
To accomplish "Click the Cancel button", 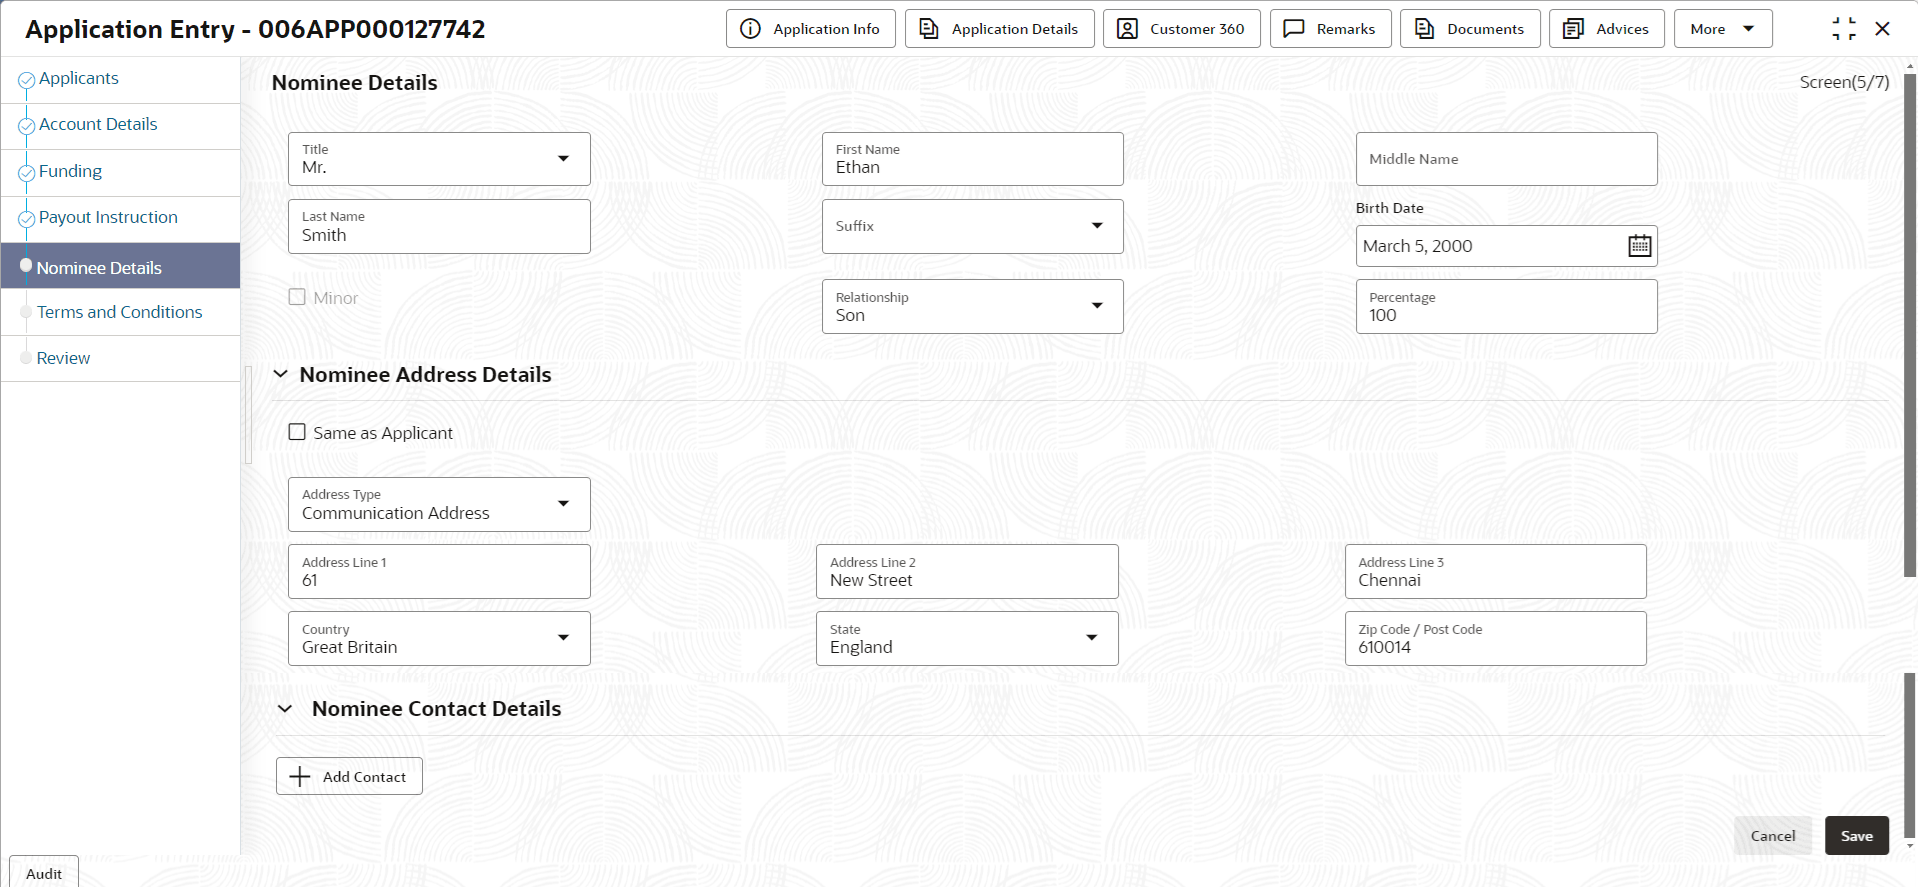I will [x=1772, y=836].
